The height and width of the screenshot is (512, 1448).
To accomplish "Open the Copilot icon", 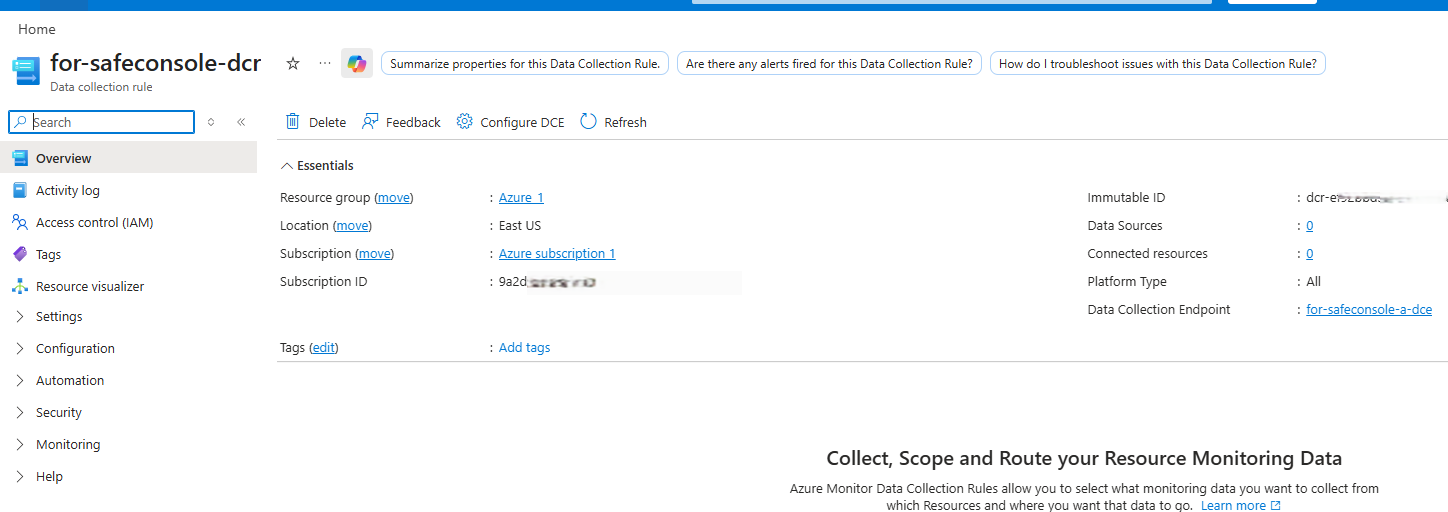I will [357, 63].
